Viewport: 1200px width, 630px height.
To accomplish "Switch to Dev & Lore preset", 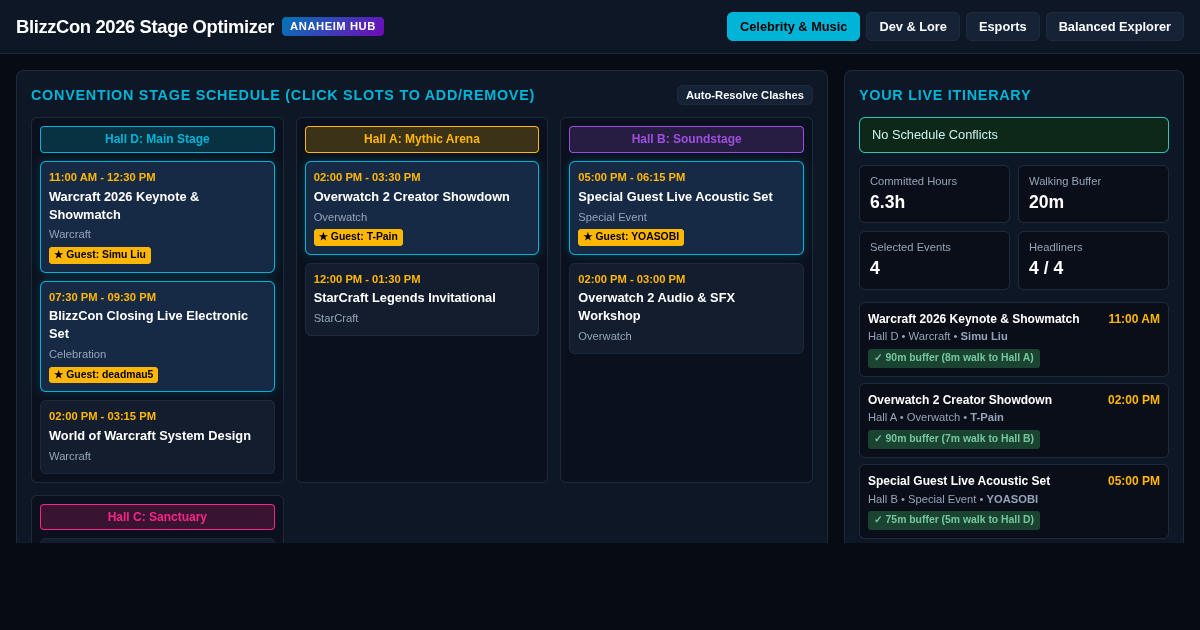I will [x=913, y=26].
